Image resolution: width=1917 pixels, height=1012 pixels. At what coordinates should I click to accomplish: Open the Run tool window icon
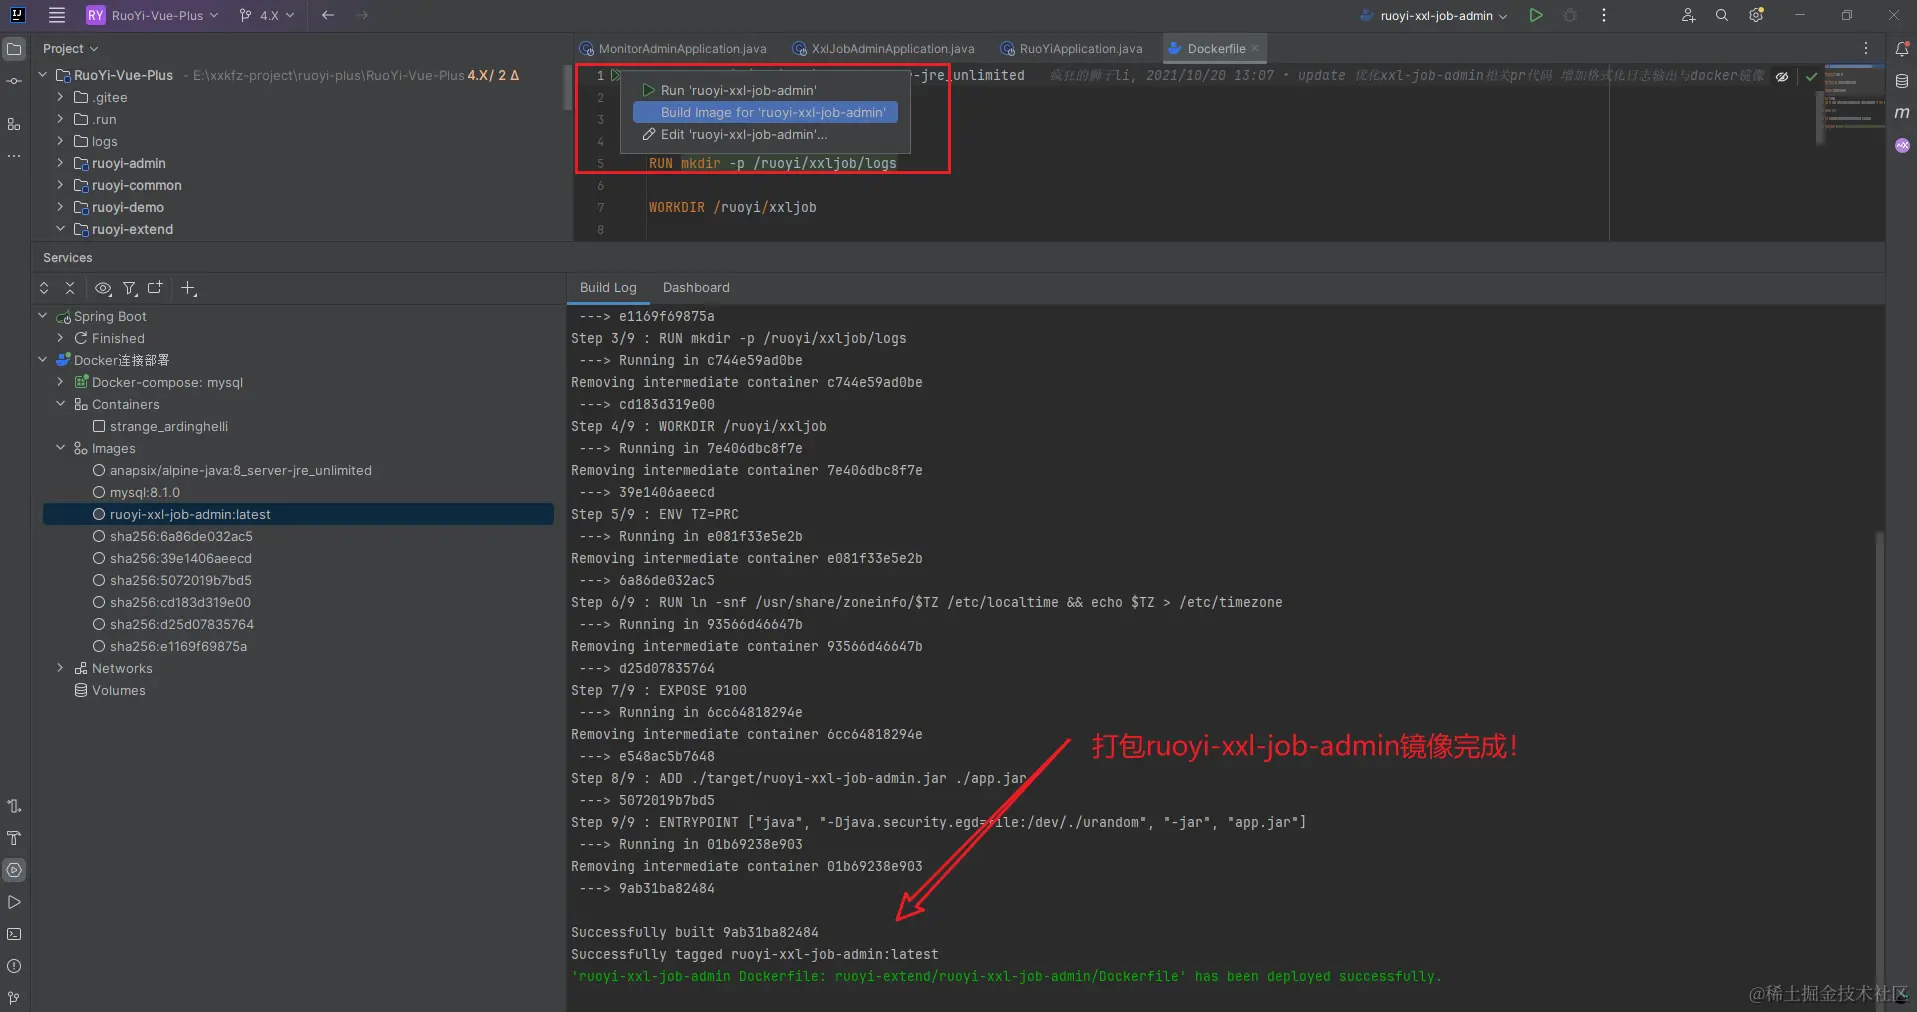tap(14, 902)
